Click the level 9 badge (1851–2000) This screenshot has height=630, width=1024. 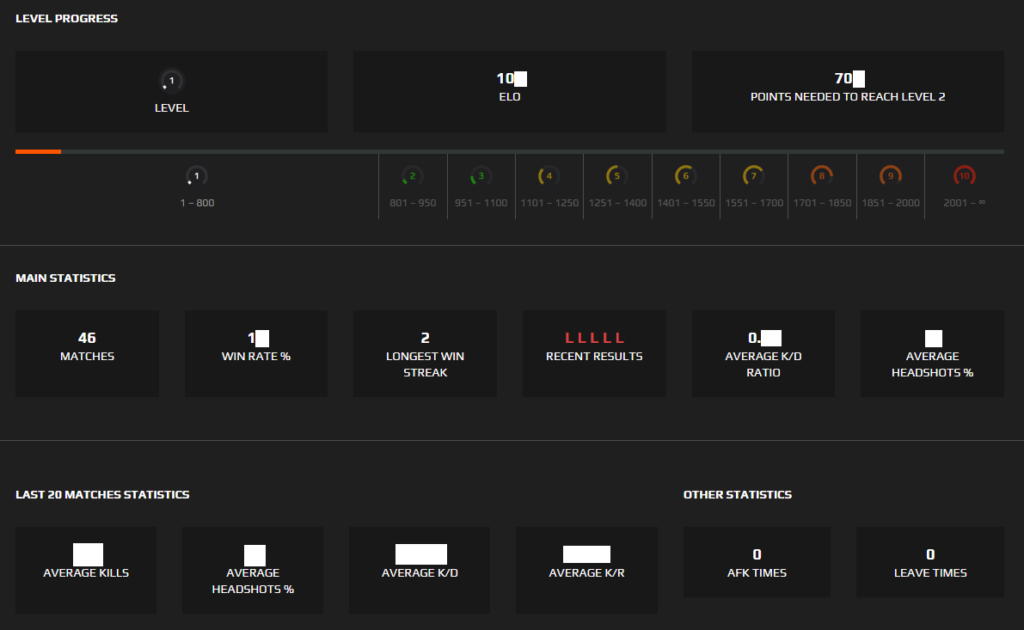[890, 175]
